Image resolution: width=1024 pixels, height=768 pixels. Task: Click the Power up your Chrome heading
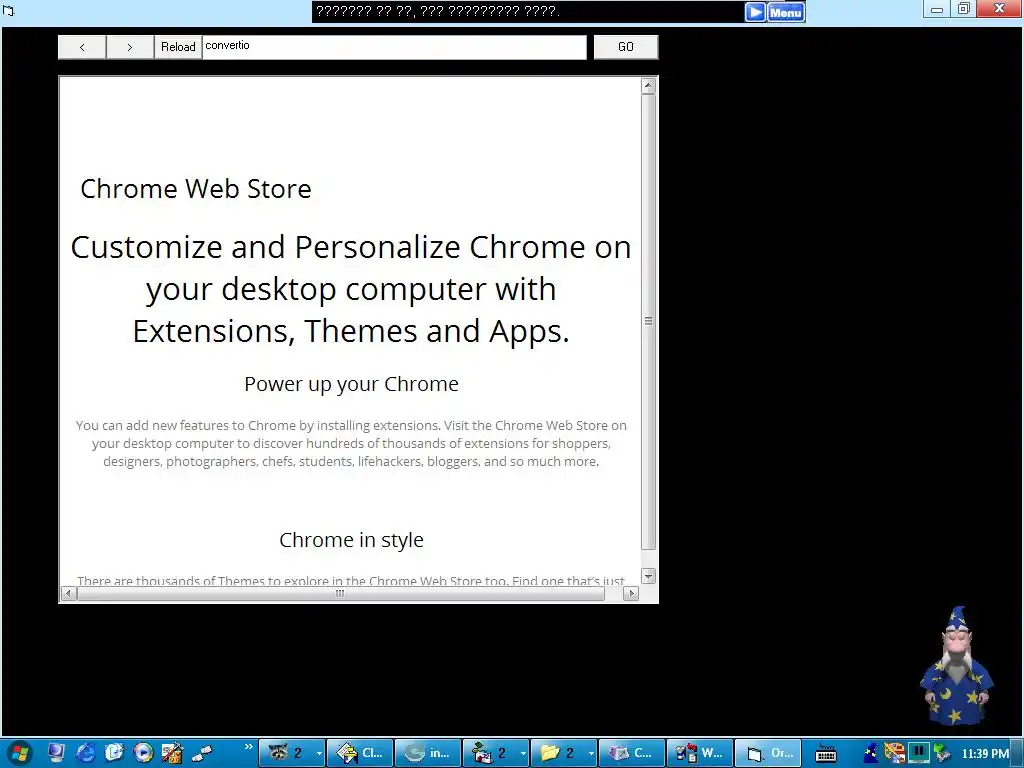point(351,384)
